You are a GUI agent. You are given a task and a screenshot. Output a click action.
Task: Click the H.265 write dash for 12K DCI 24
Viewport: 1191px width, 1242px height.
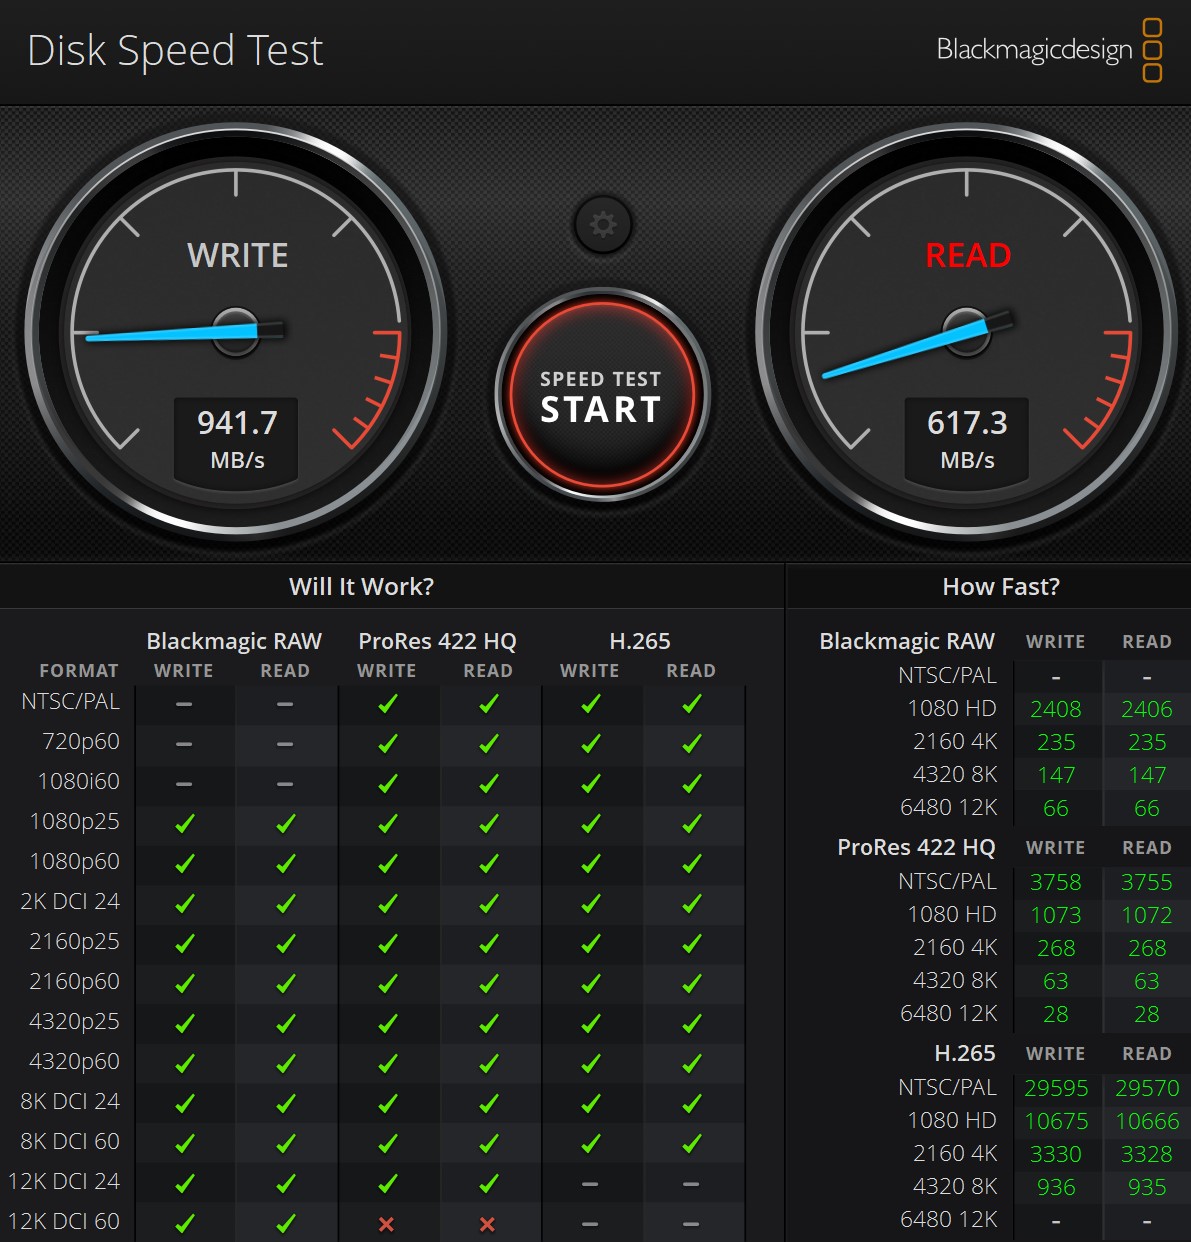coord(590,1184)
